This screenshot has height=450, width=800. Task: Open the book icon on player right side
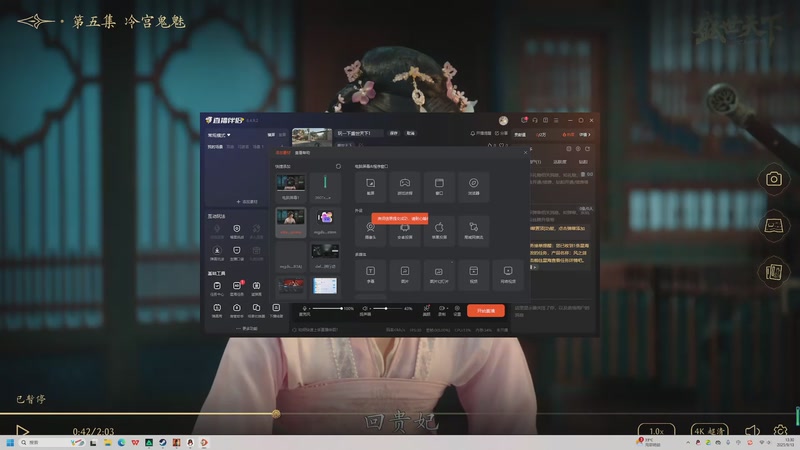773,226
